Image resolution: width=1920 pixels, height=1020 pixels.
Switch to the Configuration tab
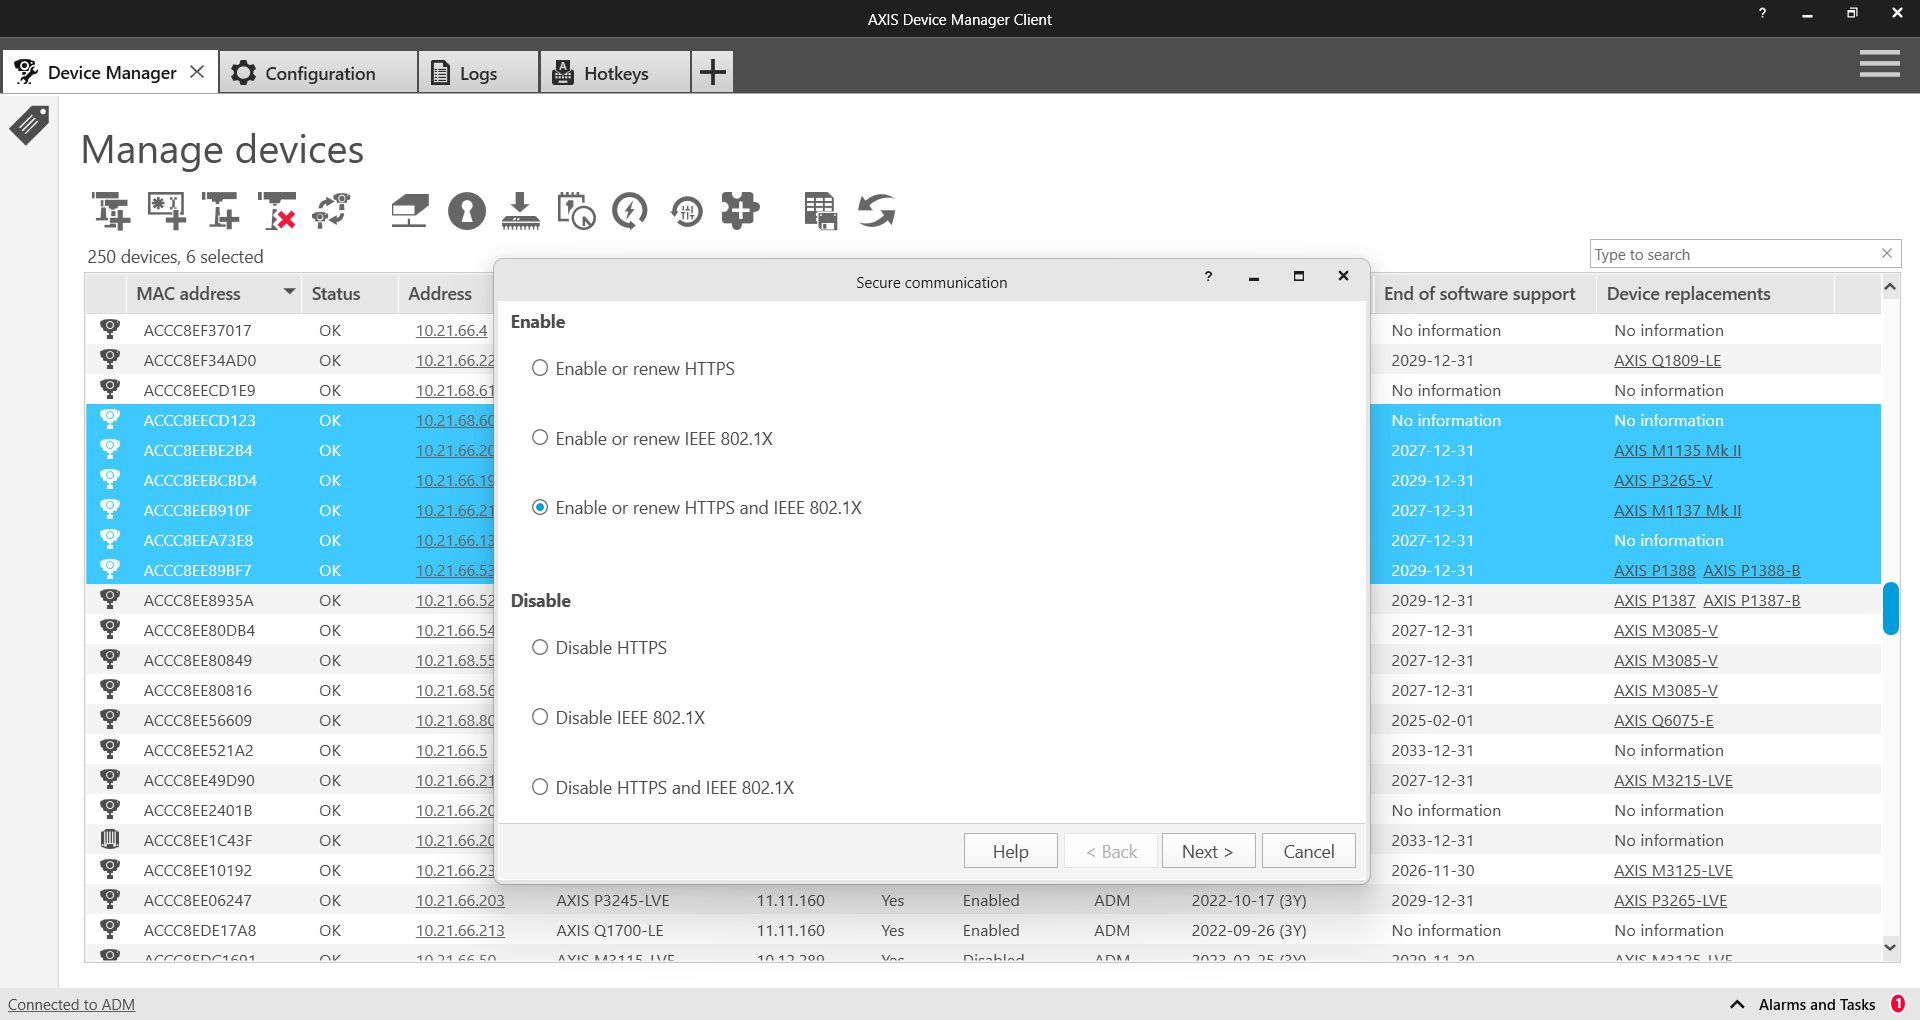coord(318,73)
